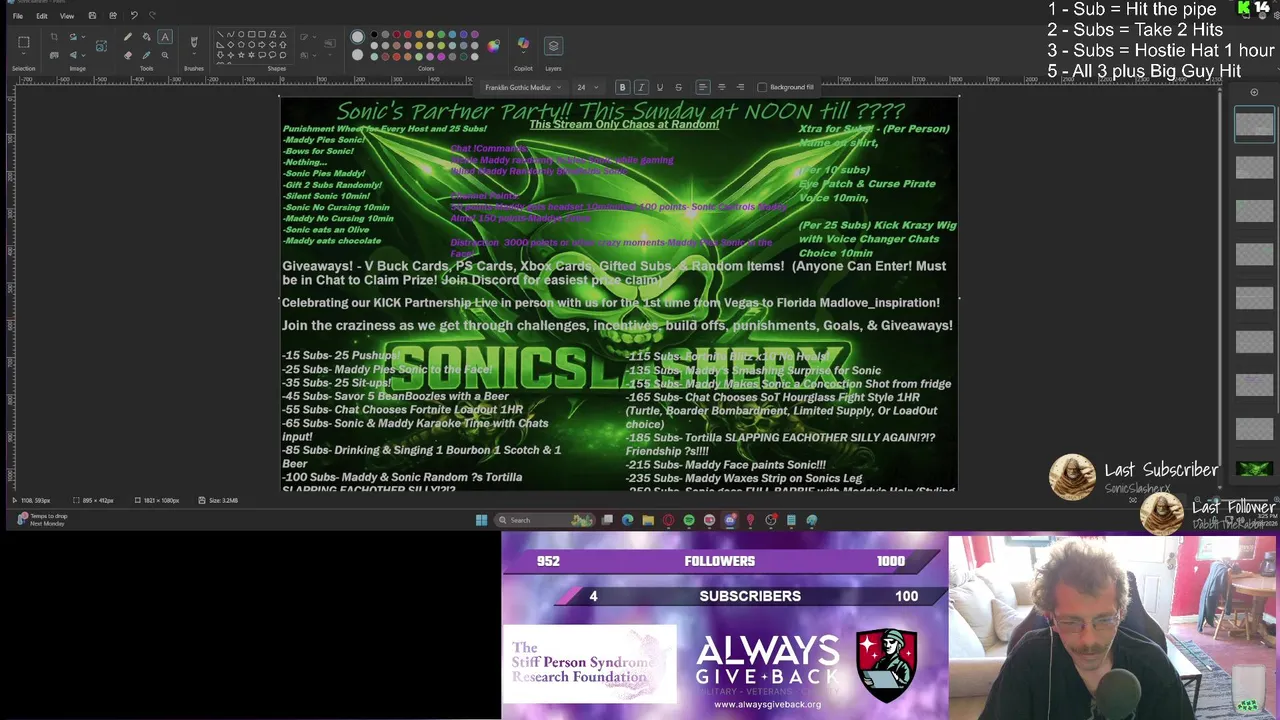Image resolution: width=1280 pixels, height=720 pixels.
Task: Select the highlighted top layer thumbnail
Action: pyautogui.click(x=1254, y=125)
